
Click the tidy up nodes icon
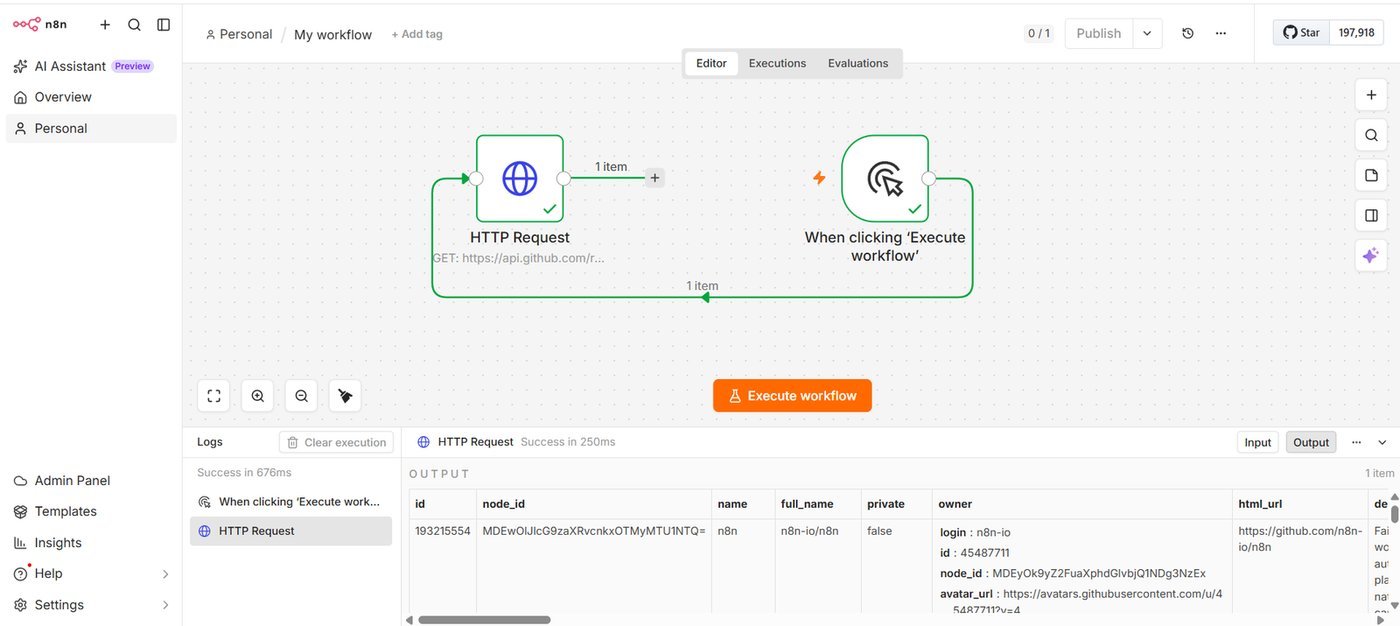pyautogui.click(x=345, y=396)
